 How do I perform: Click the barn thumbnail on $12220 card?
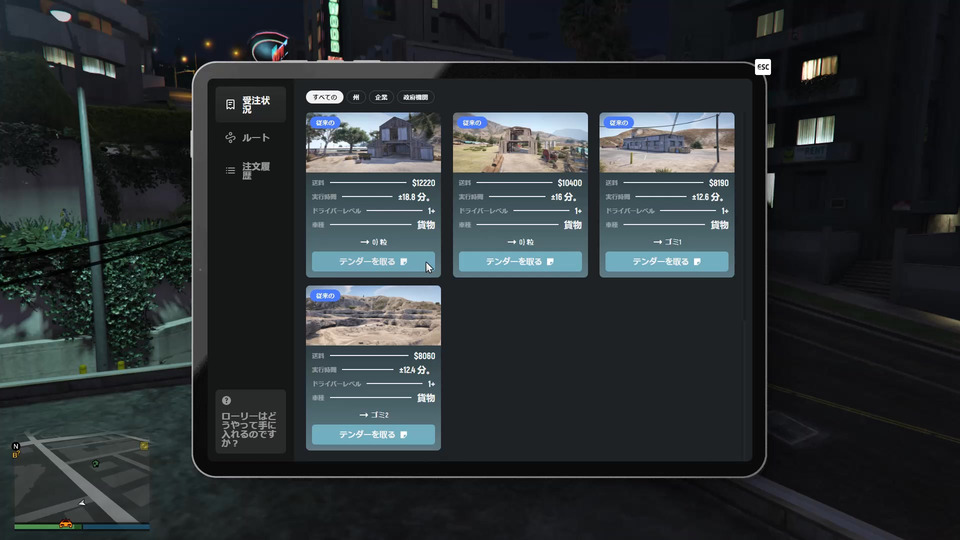point(373,143)
